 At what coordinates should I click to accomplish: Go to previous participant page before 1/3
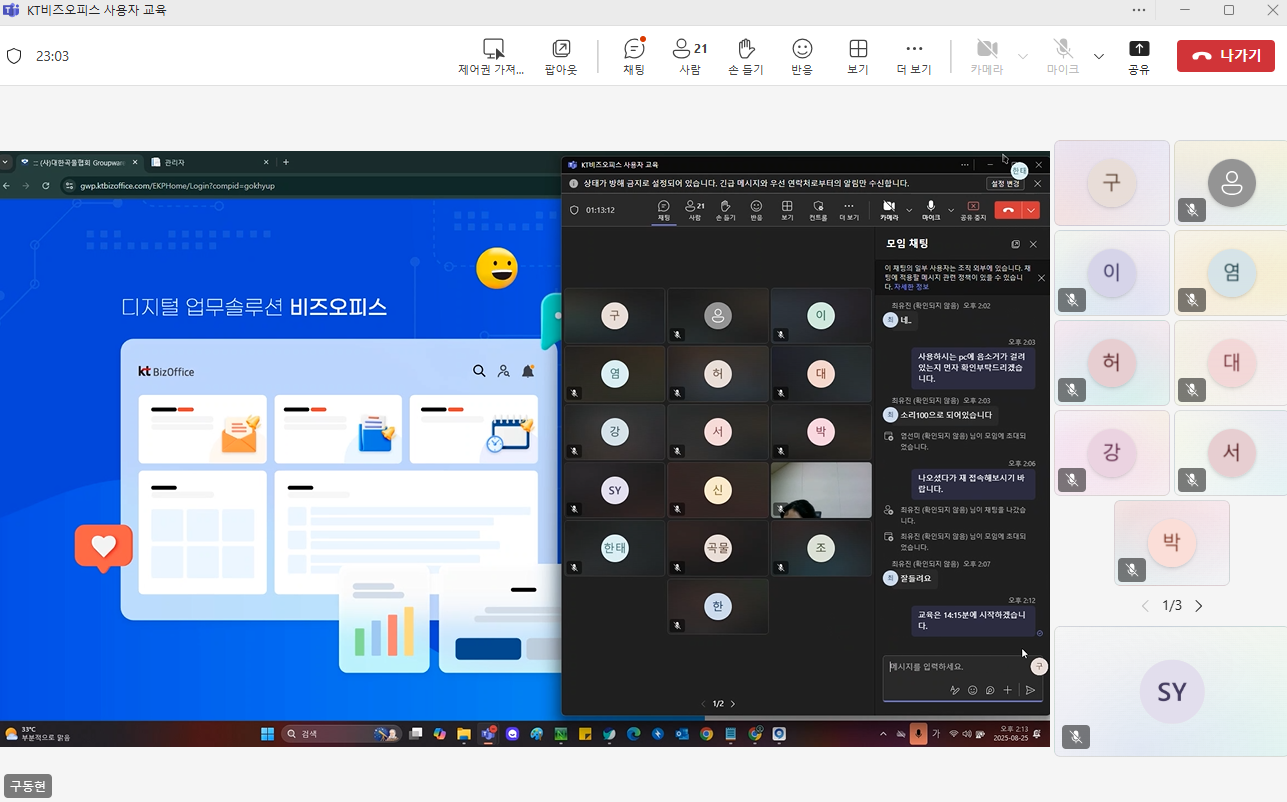pyautogui.click(x=1146, y=606)
